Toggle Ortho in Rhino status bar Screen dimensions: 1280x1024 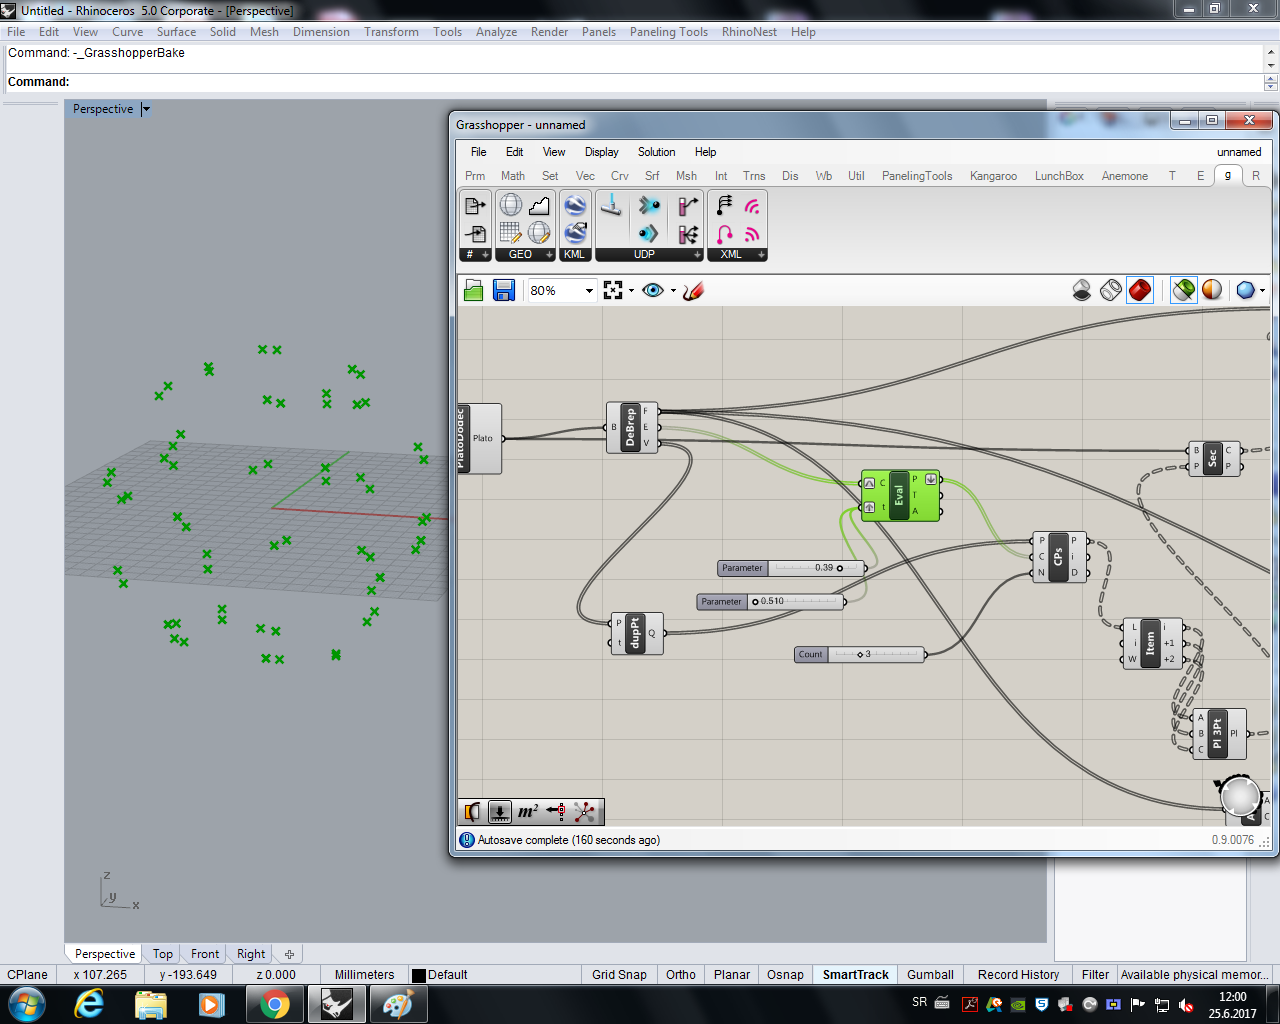[681, 974]
